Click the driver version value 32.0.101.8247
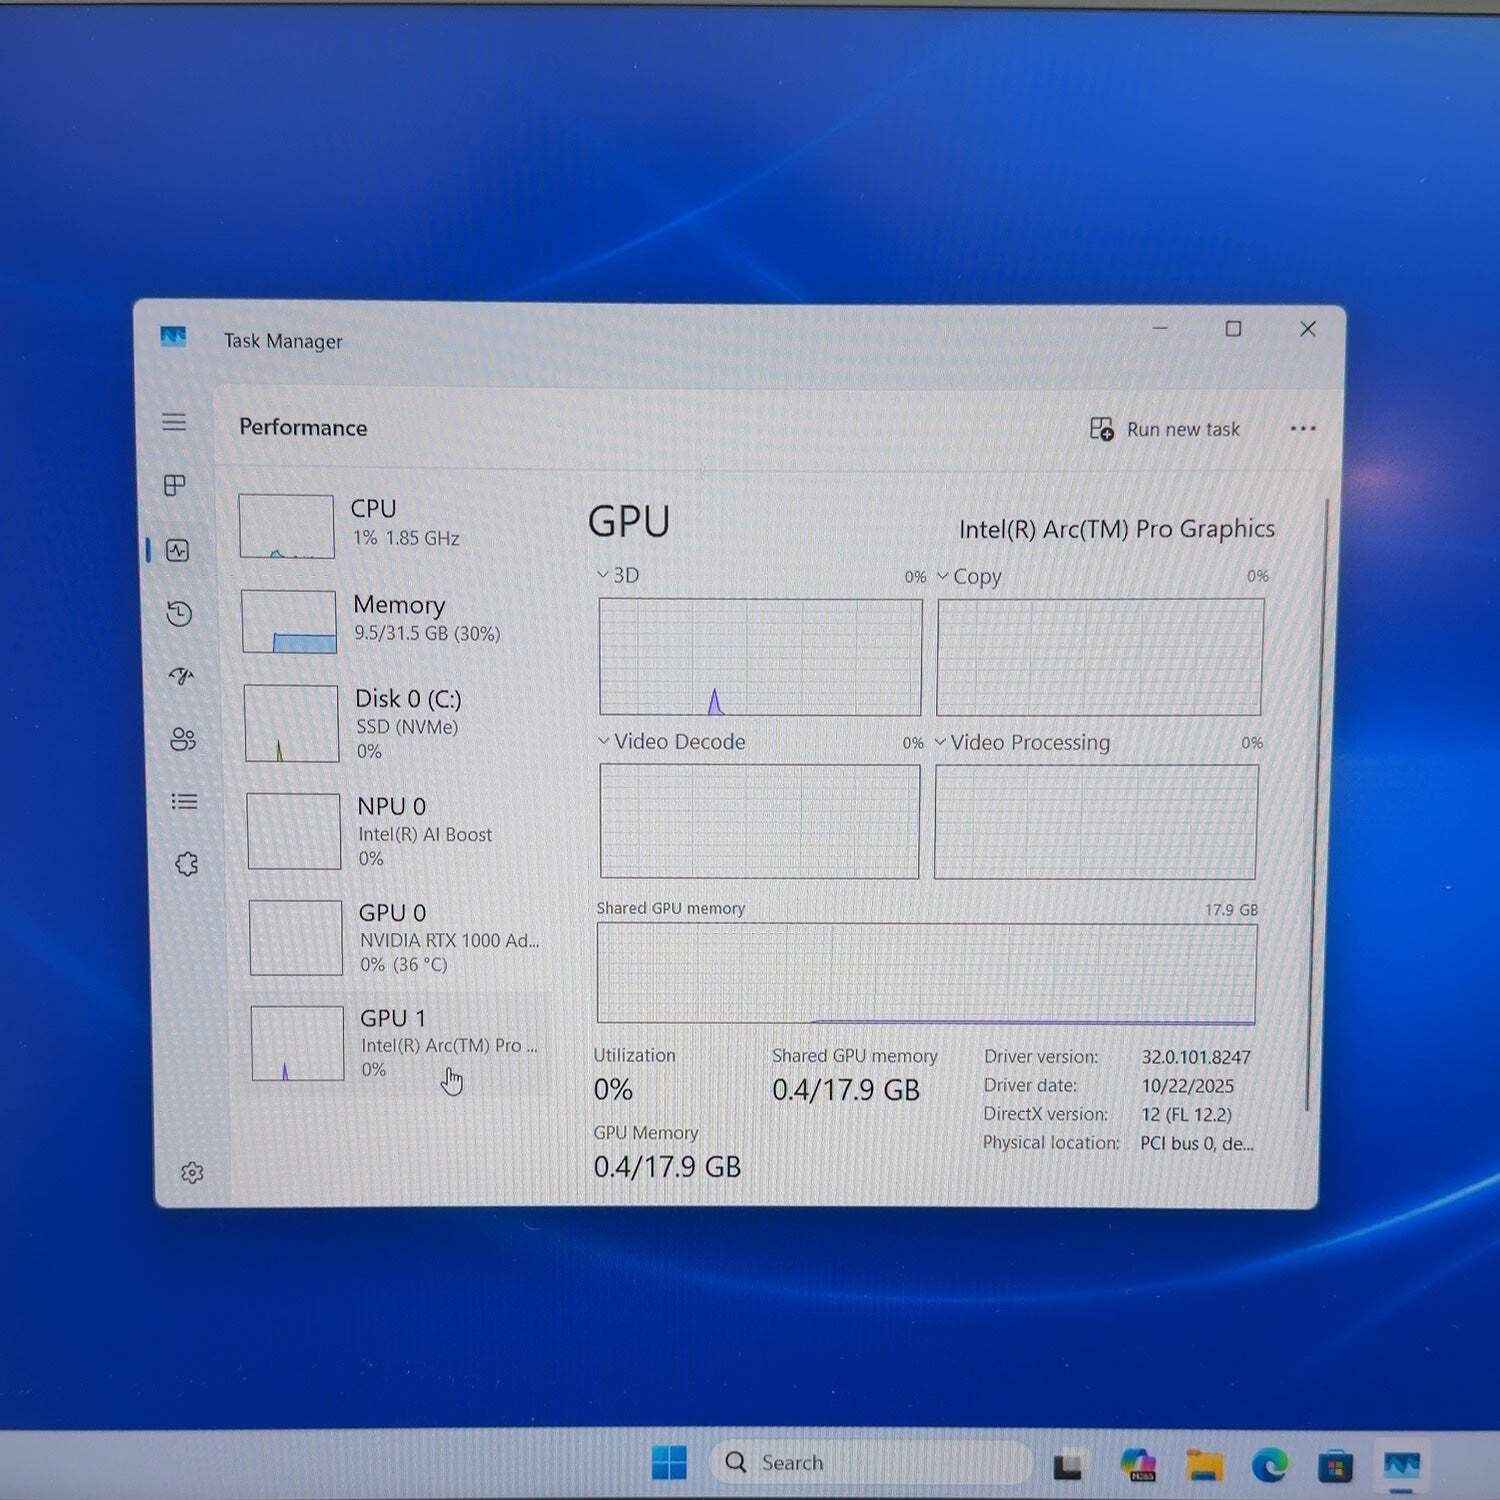The image size is (1500, 1500). (1196, 1057)
